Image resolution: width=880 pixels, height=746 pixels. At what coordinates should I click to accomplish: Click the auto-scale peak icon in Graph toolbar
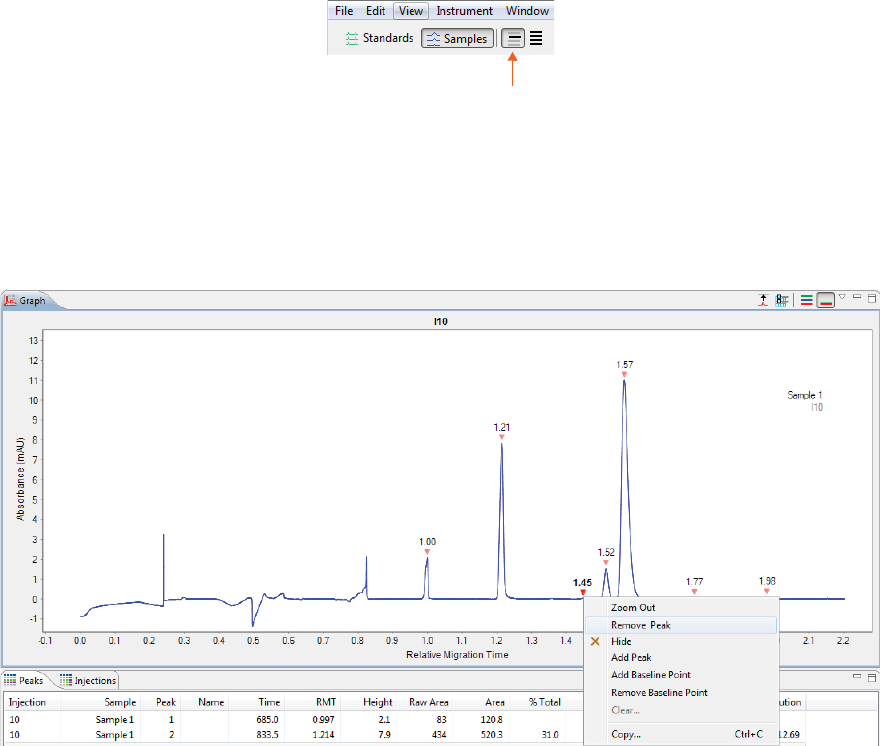(x=763, y=300)
